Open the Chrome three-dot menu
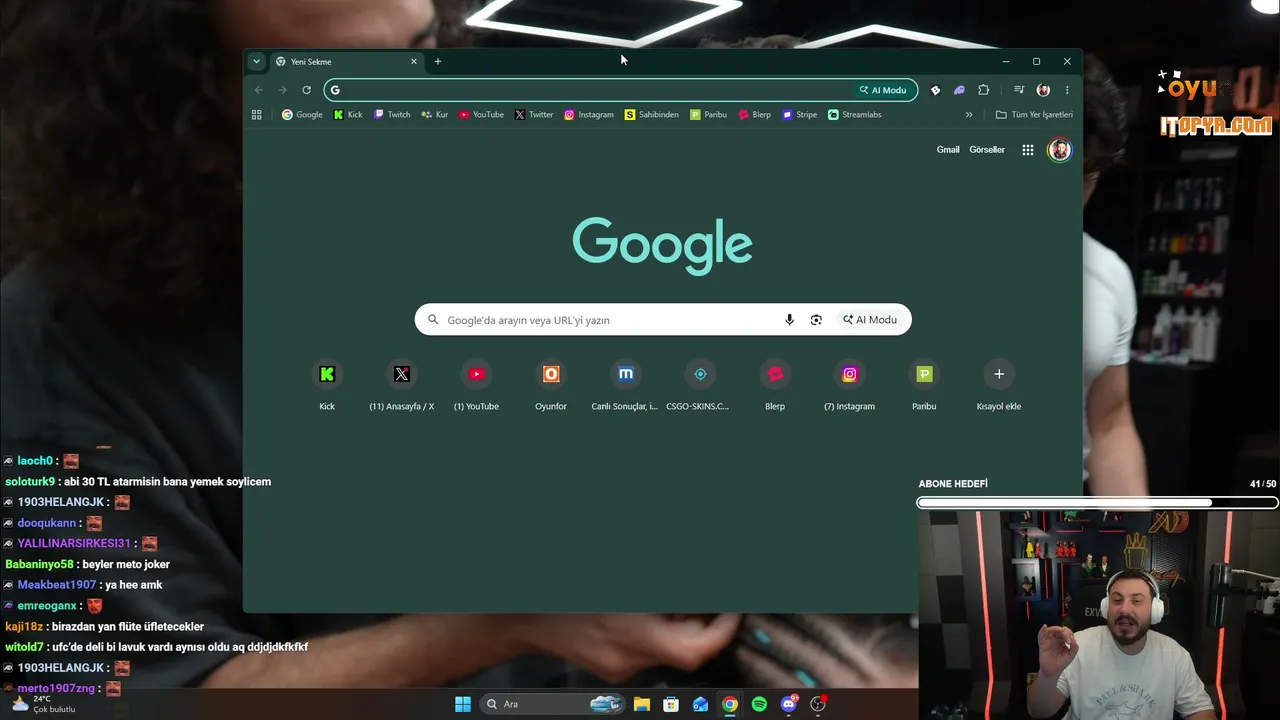The image size is (1280, 720). [1067, 90]
